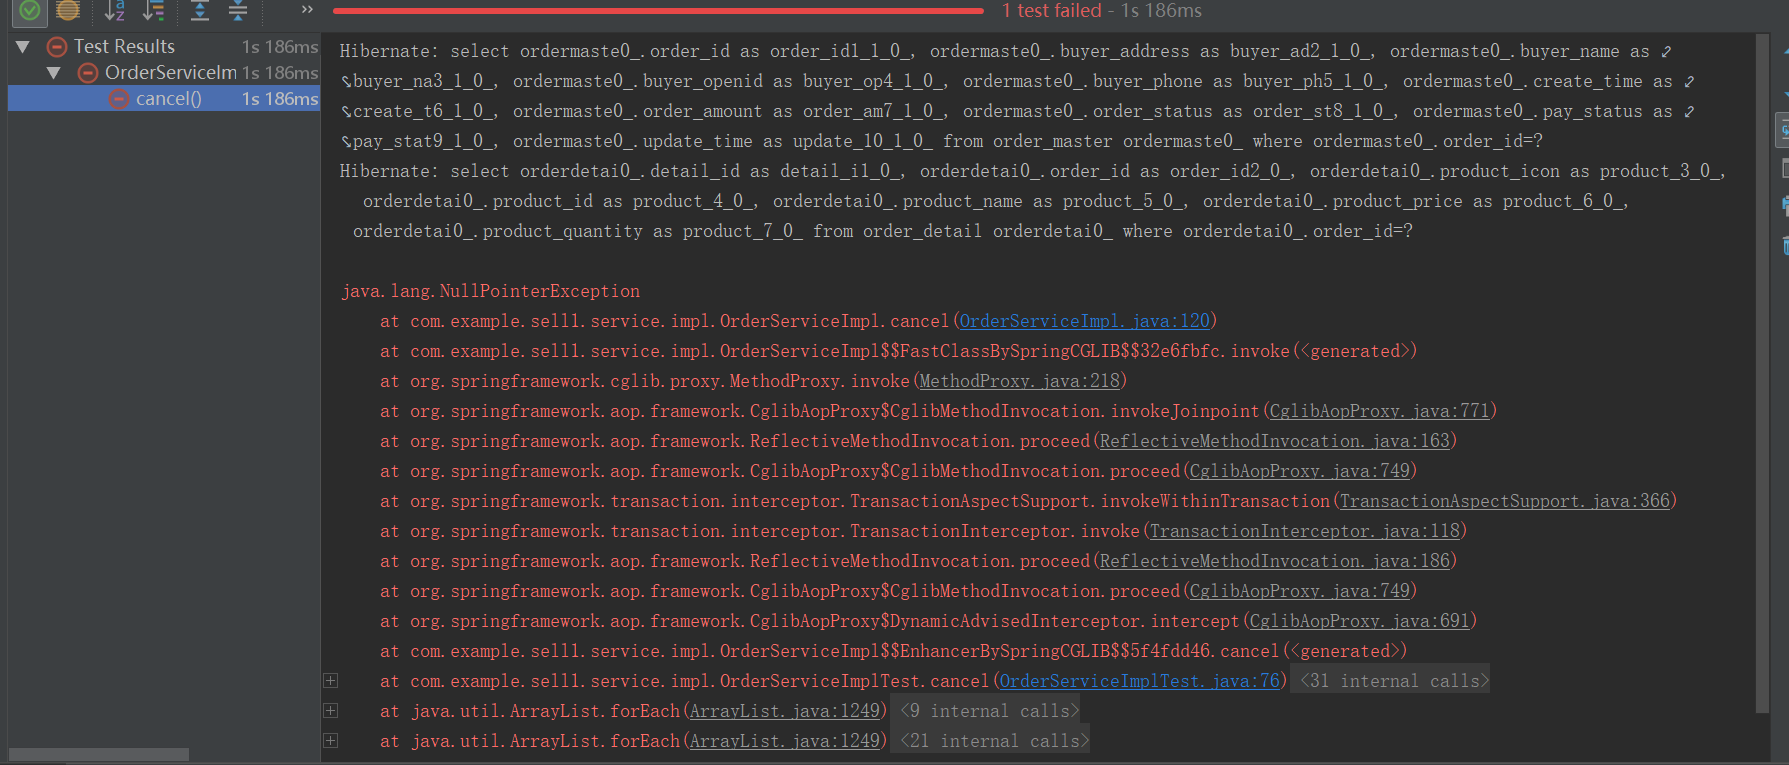Collapse all test nodes icon
Screen dimensions: 1789x765
(238, 10)
